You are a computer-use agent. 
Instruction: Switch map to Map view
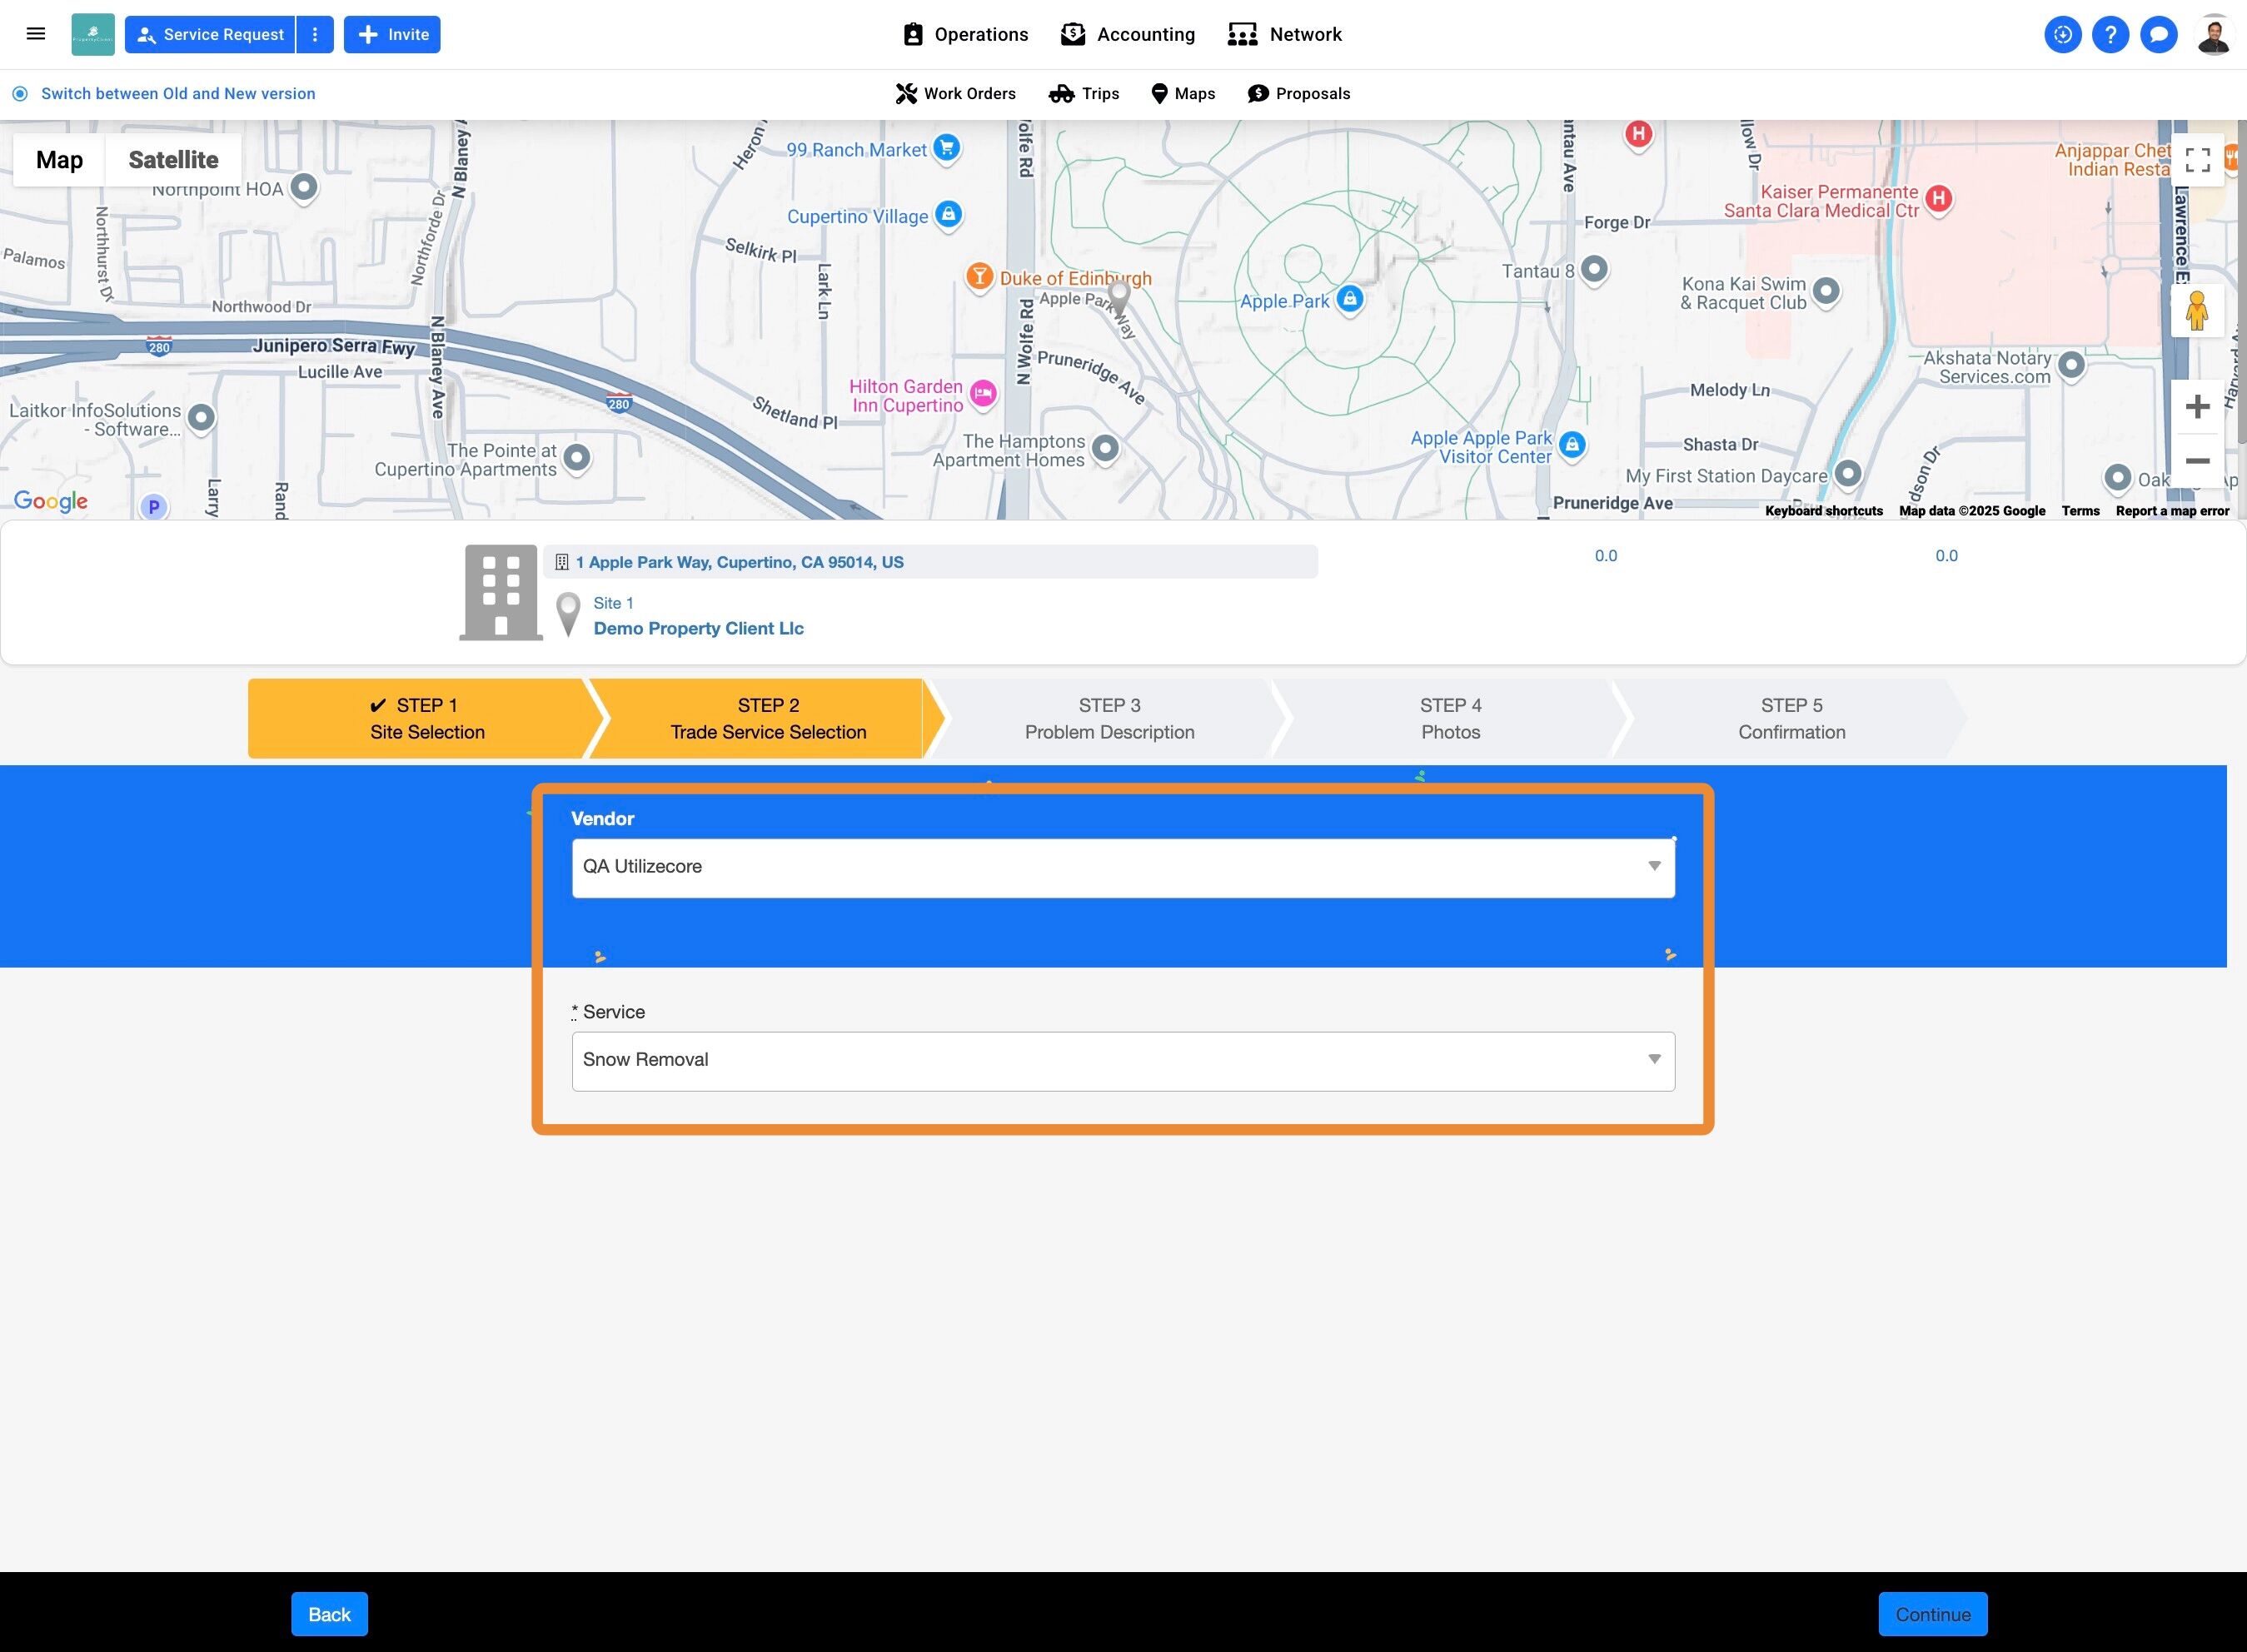59,160
